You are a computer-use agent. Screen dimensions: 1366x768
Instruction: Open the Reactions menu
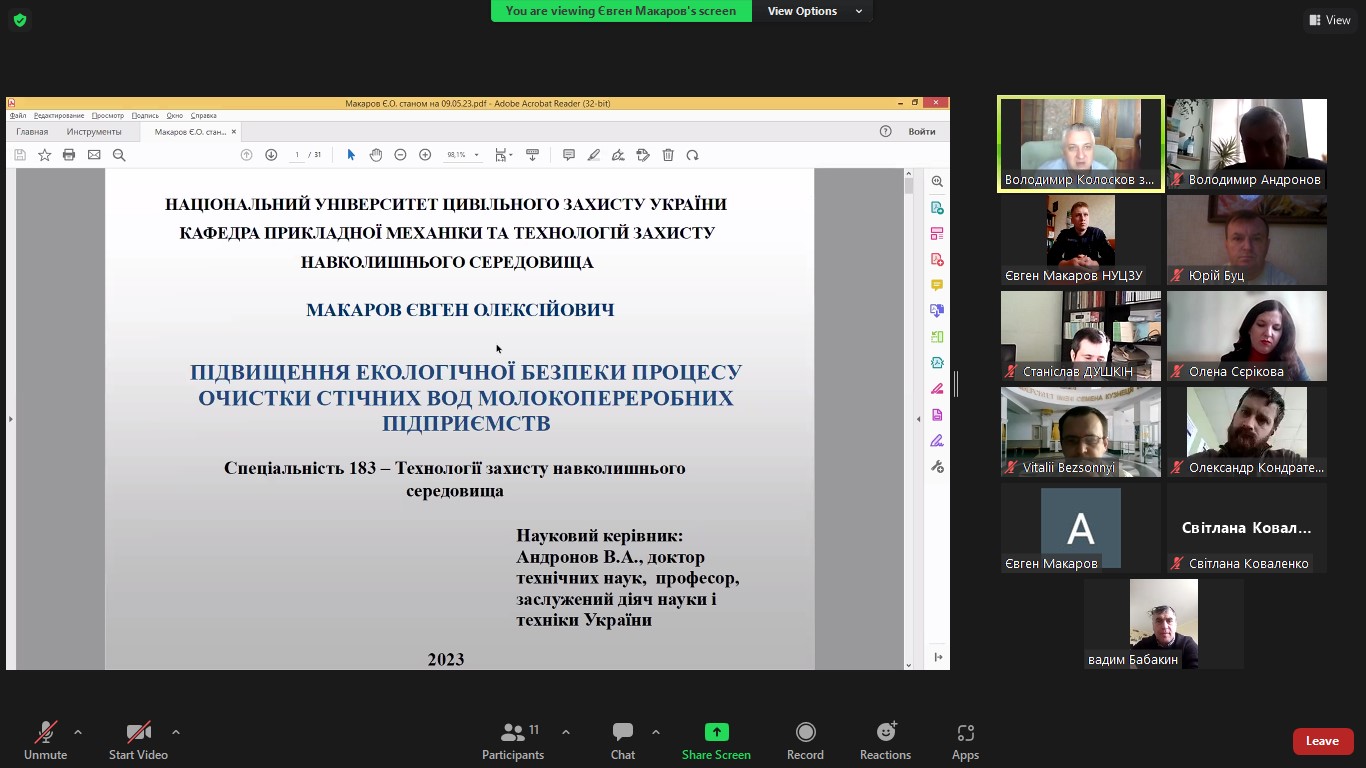pos(885,741)
